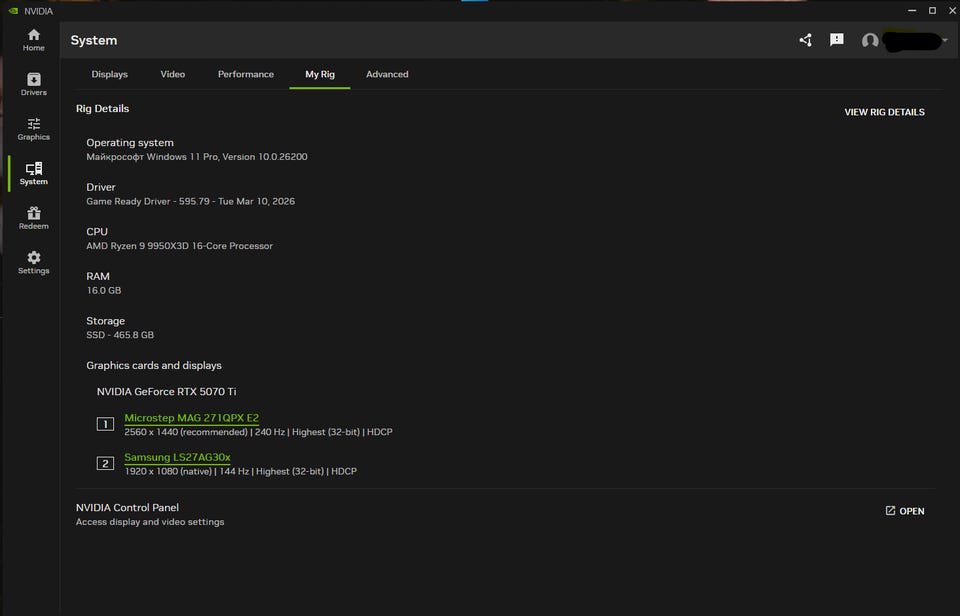Open the Drivers section in sidebar
Screen dimensions: 960x616
34,85
